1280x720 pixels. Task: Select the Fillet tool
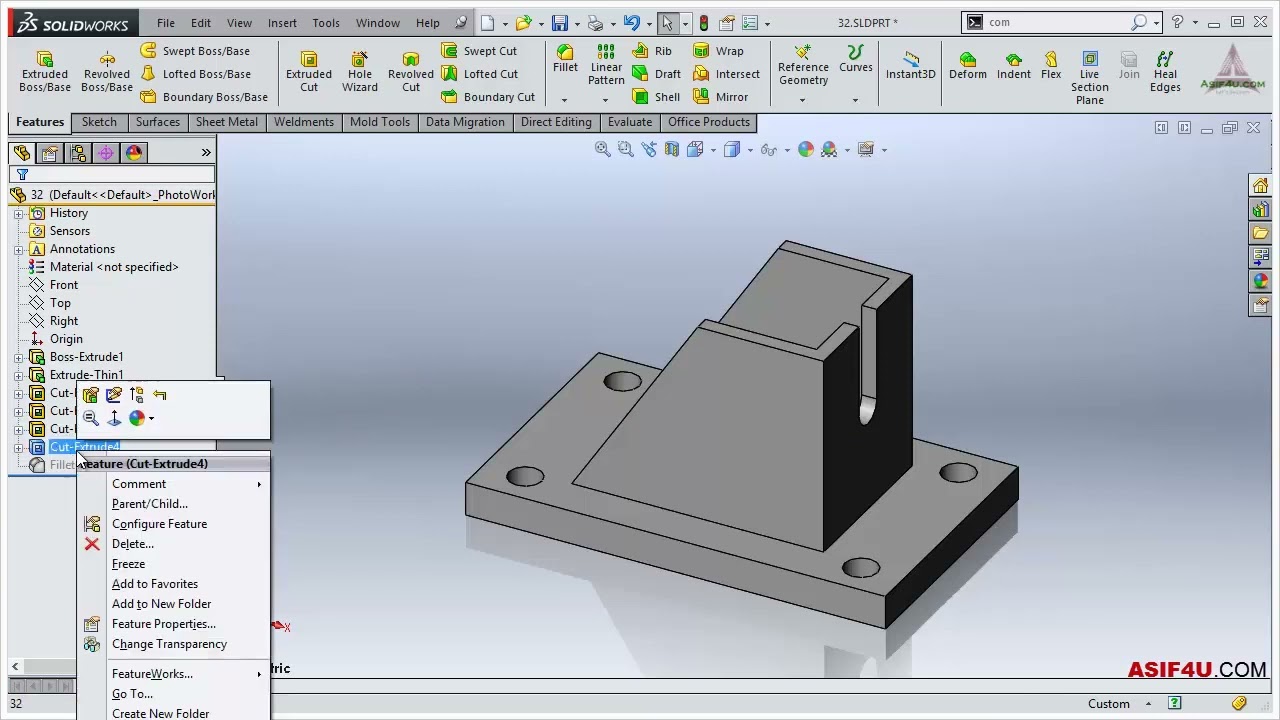tap(565, 59)
